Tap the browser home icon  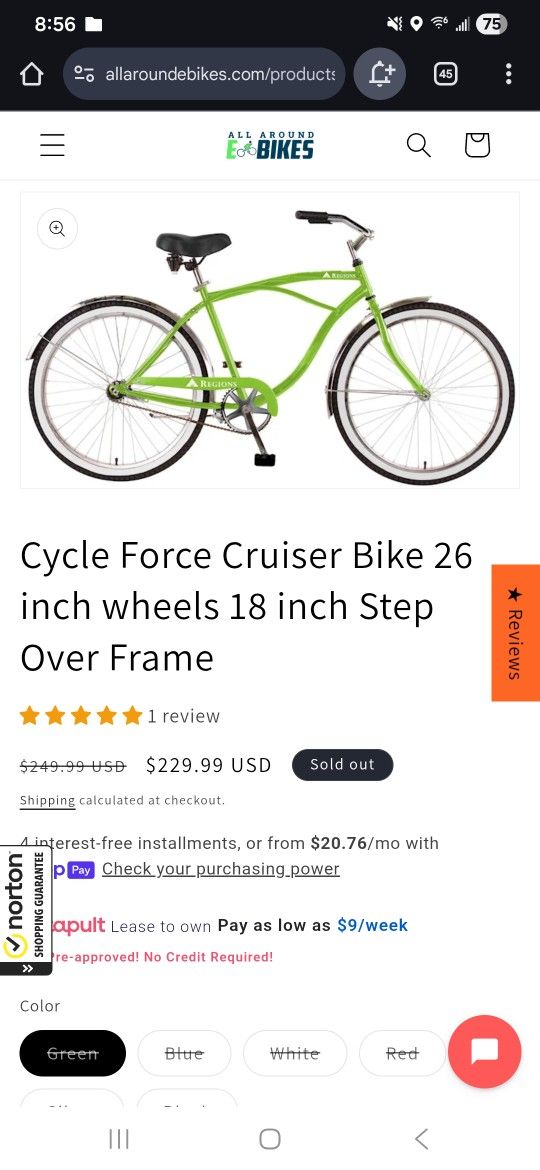pos(31,74)
